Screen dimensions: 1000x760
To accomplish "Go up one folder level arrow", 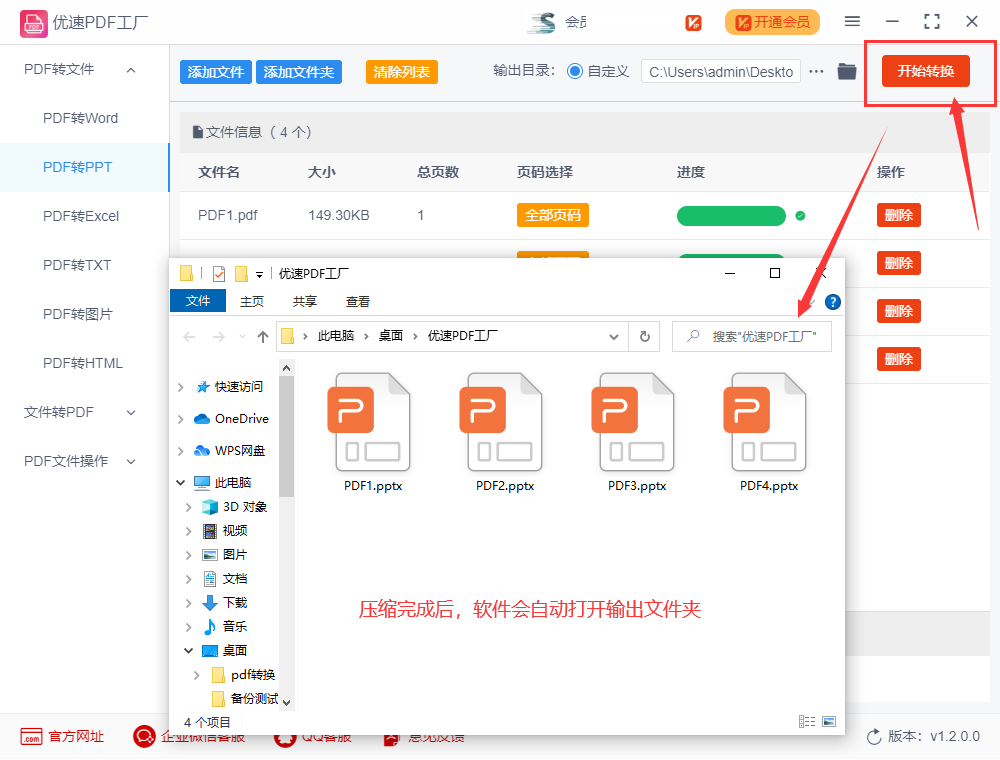I will tap(263, 337).
